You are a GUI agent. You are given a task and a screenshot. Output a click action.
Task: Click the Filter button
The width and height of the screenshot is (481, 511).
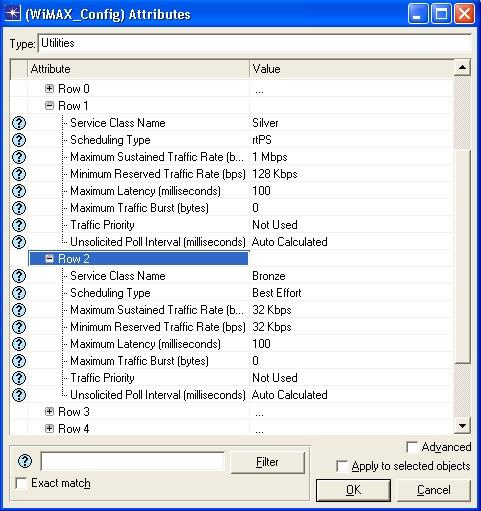click(267, 462)
